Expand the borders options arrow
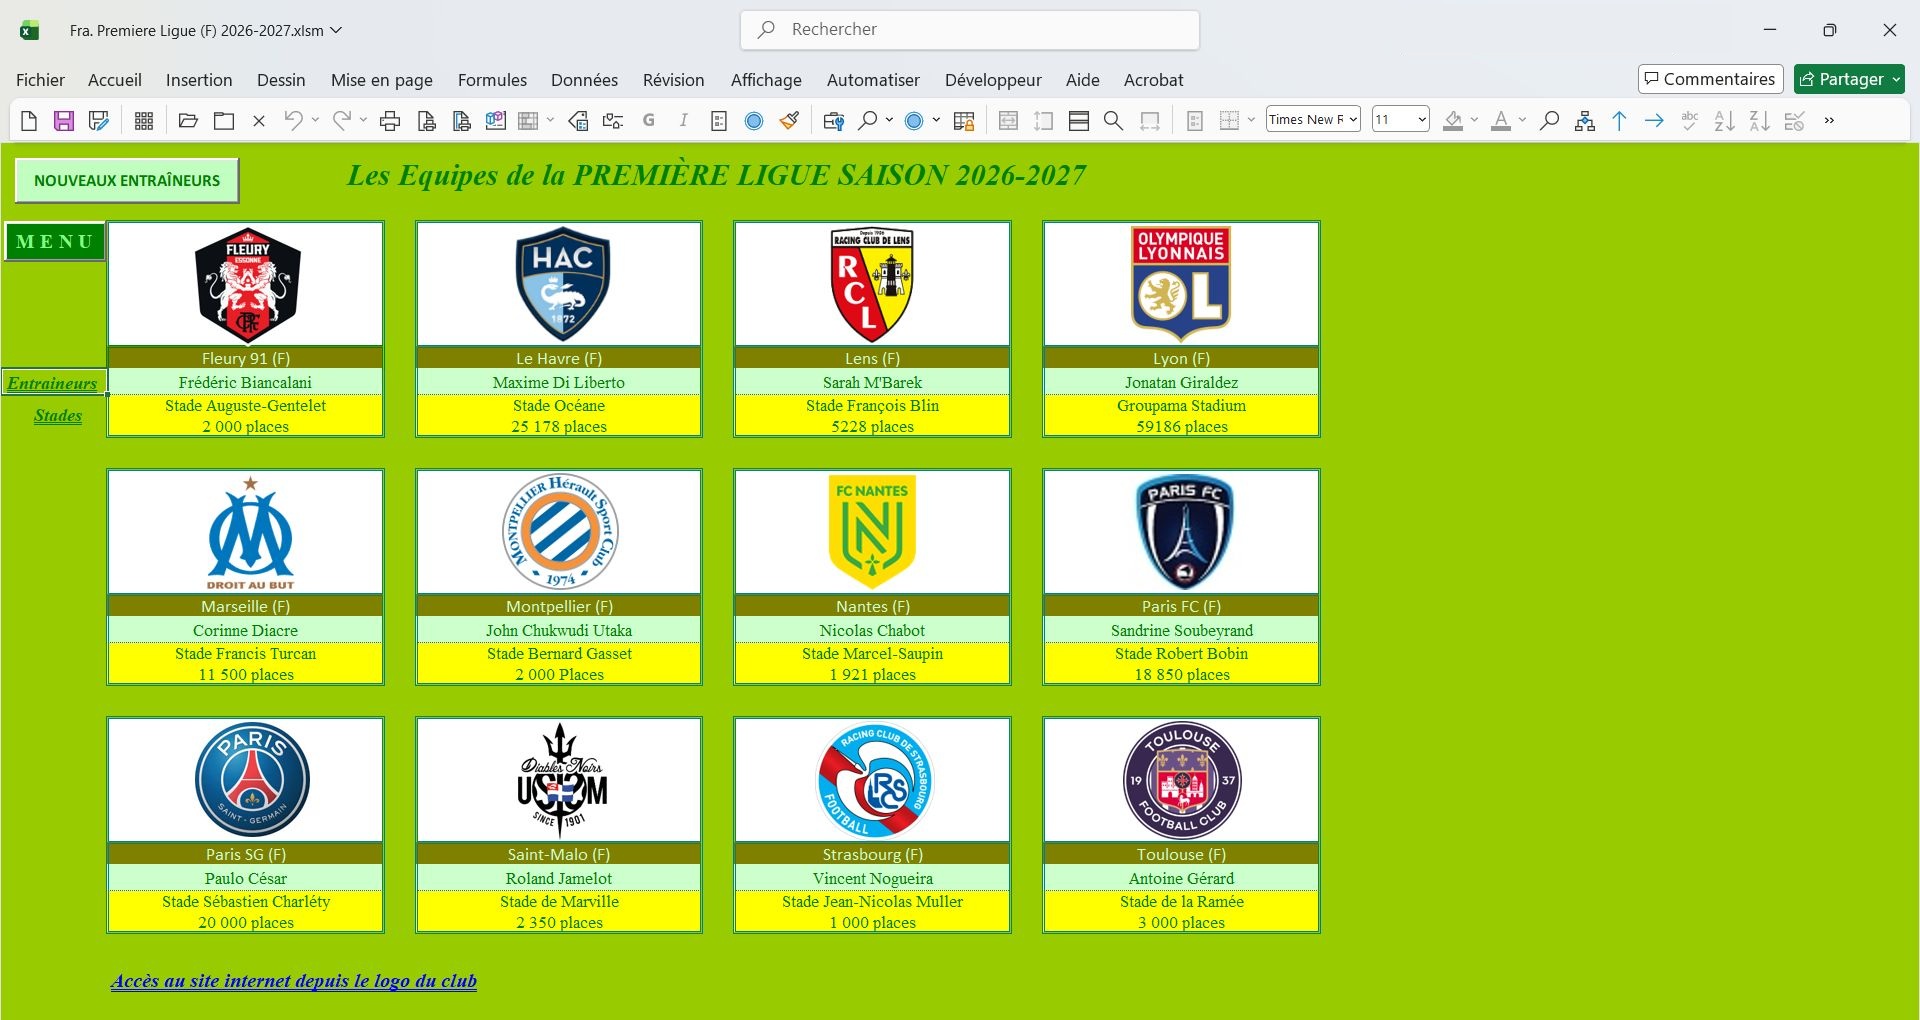This screenshot has width=1920, height=1020. pos(1251,121)
